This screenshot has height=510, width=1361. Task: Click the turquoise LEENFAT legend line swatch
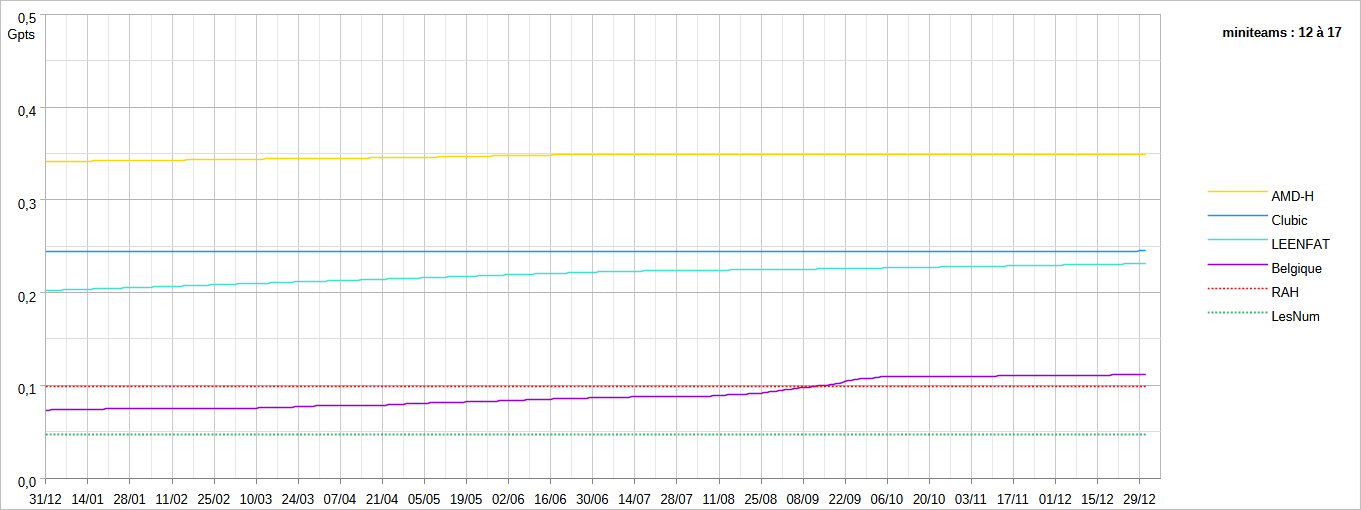click(1237, 239)
